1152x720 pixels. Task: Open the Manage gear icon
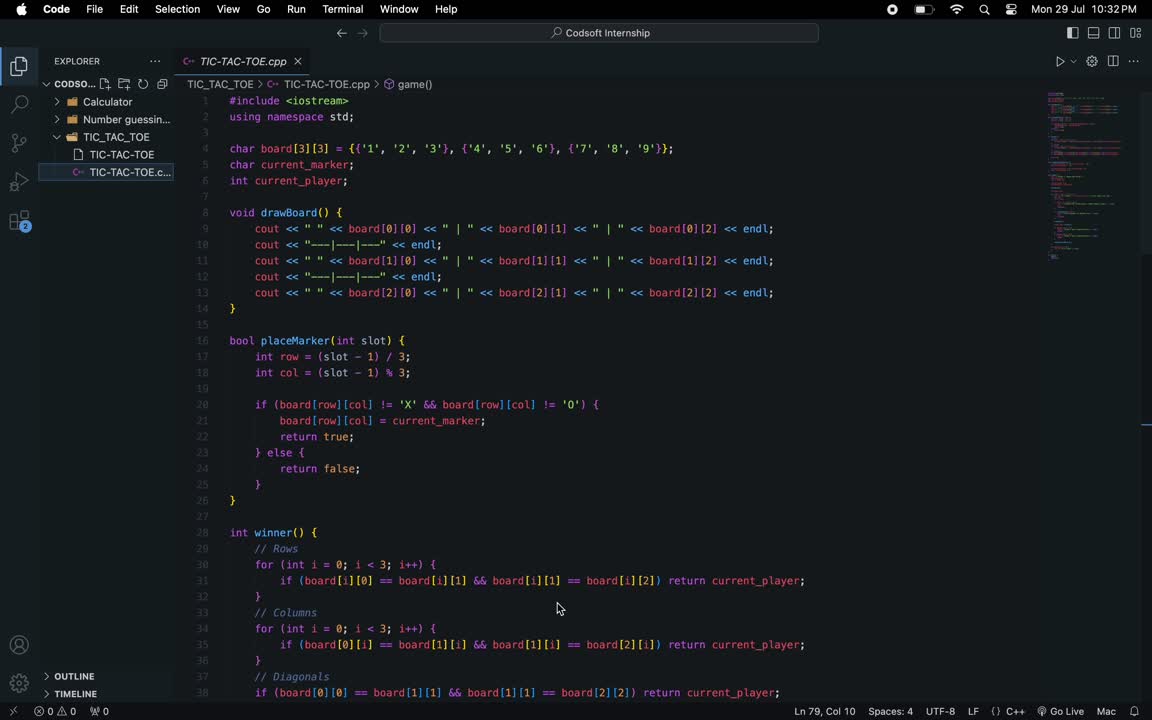tap(19, 684)
